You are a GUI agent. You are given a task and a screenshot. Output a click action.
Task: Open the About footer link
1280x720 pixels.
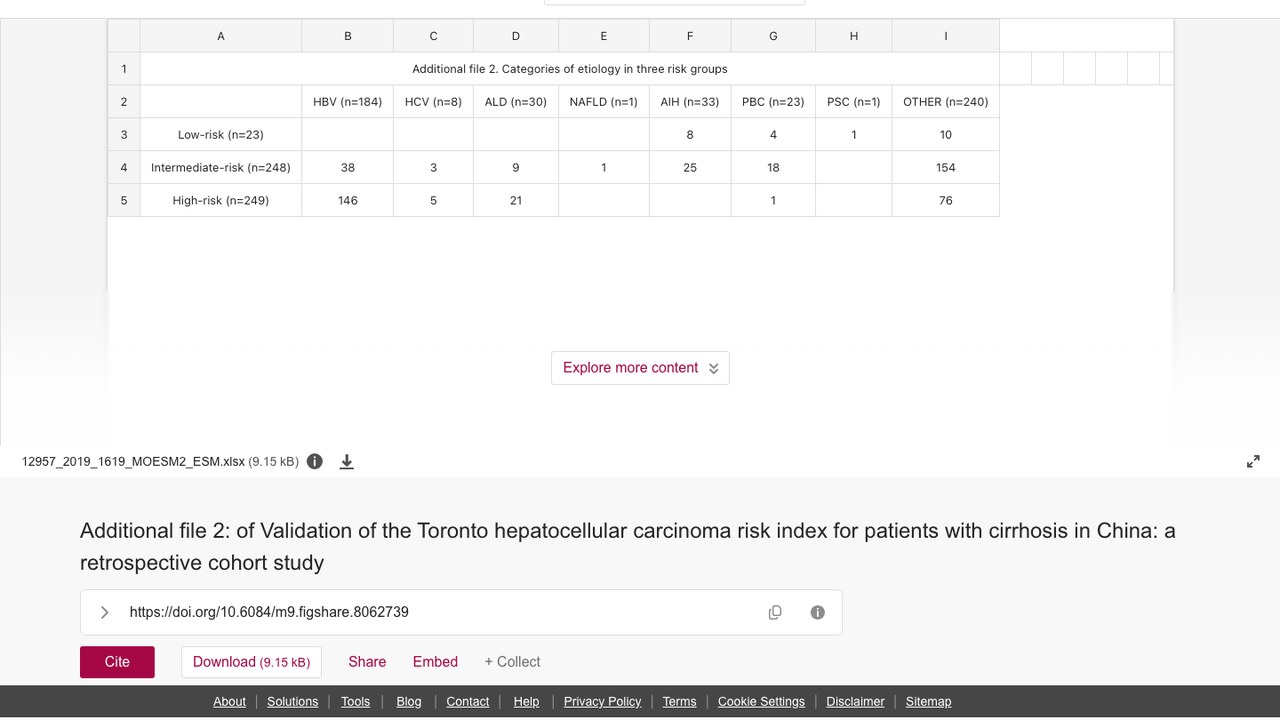point(229,702)
